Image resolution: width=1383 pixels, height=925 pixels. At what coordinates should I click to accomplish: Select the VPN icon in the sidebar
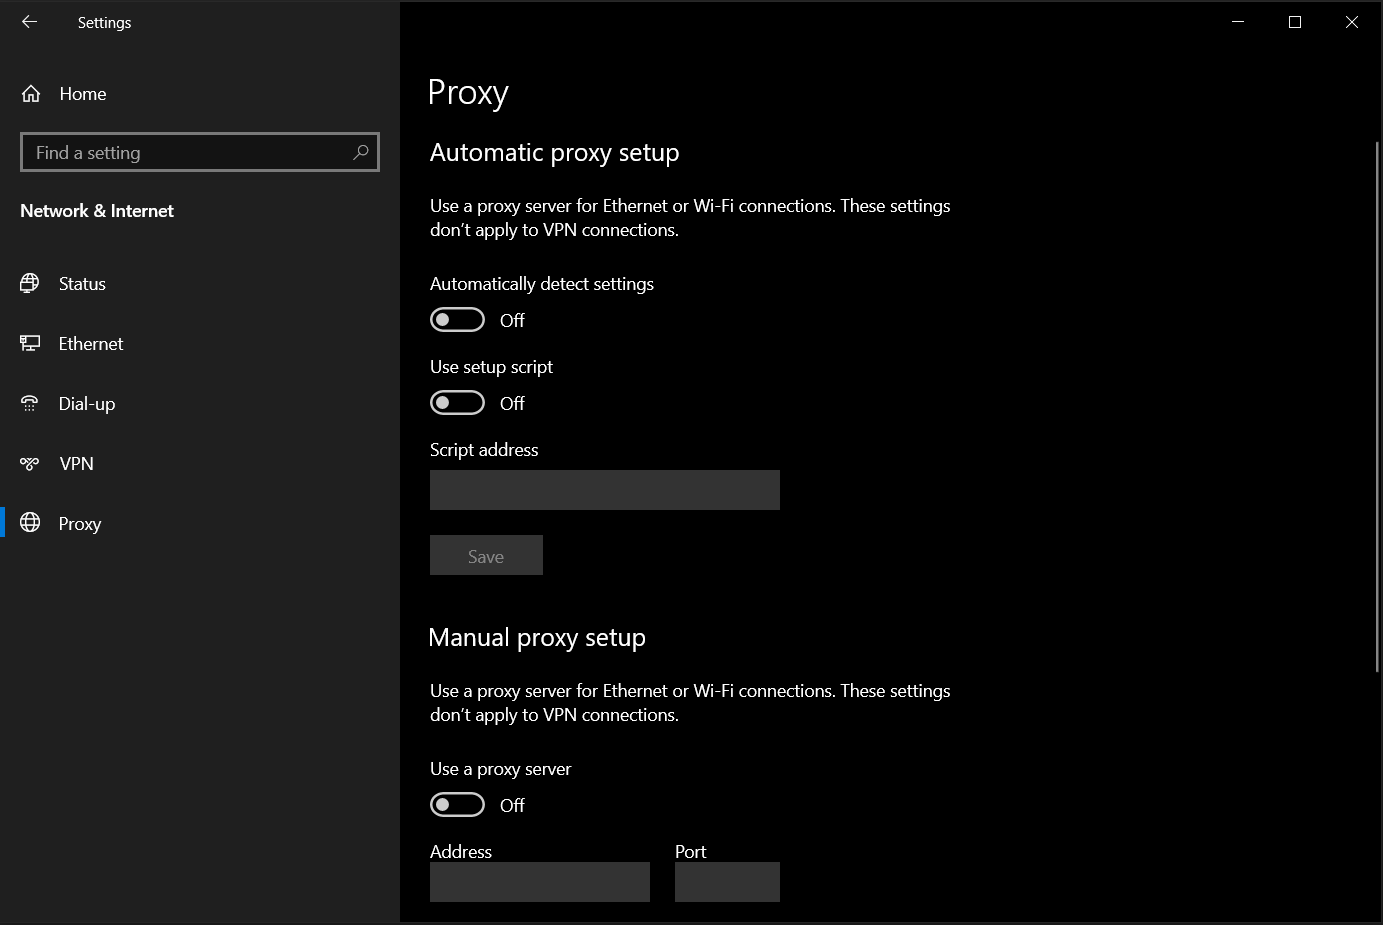(x=30, y=463)
